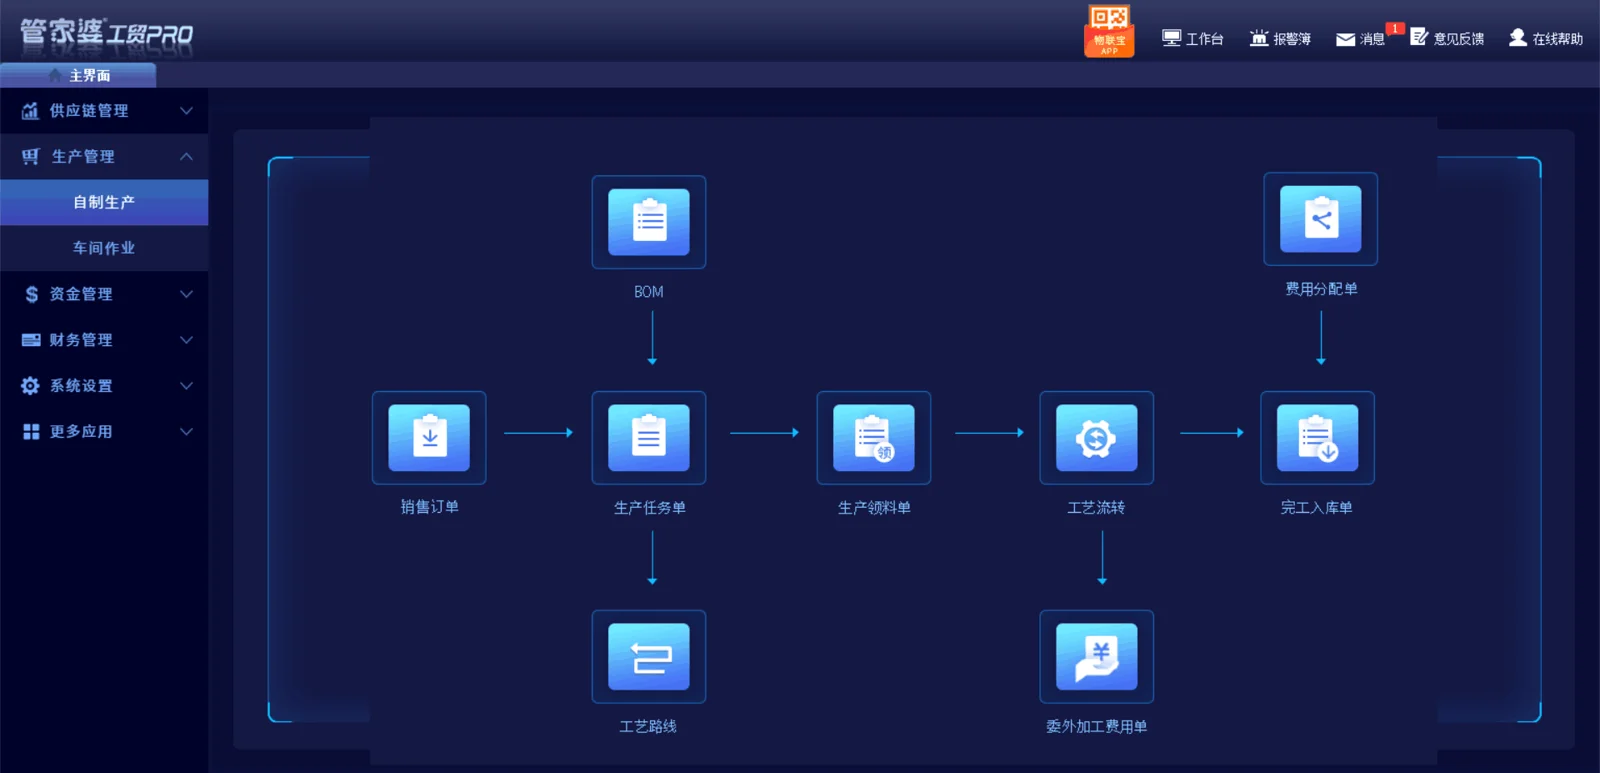Screen dimensions: 1600x773
Task: Open the 销售订单 sales order icon
Action: click(429, 438)
